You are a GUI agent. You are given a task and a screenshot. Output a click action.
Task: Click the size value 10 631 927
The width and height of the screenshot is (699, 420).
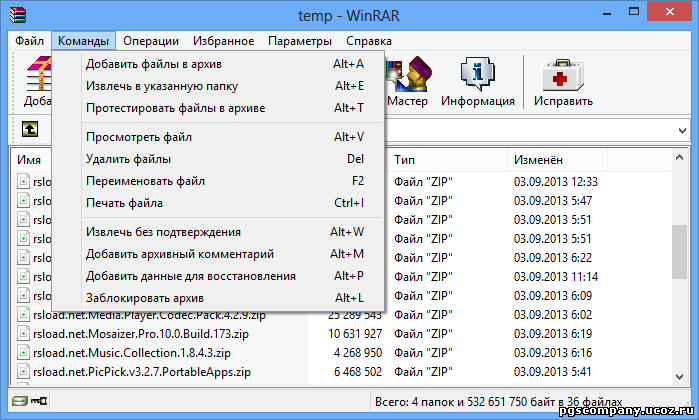(355, 334)
